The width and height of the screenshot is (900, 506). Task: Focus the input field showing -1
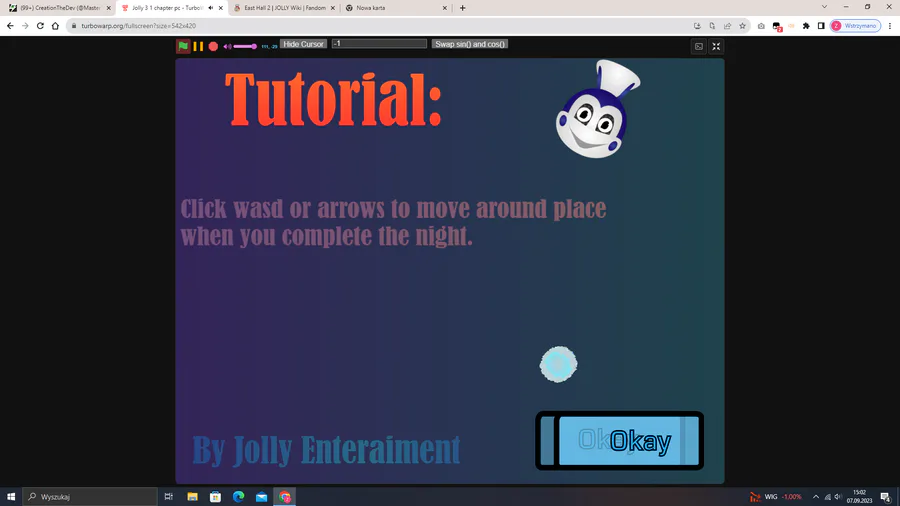tap(379, 44)
